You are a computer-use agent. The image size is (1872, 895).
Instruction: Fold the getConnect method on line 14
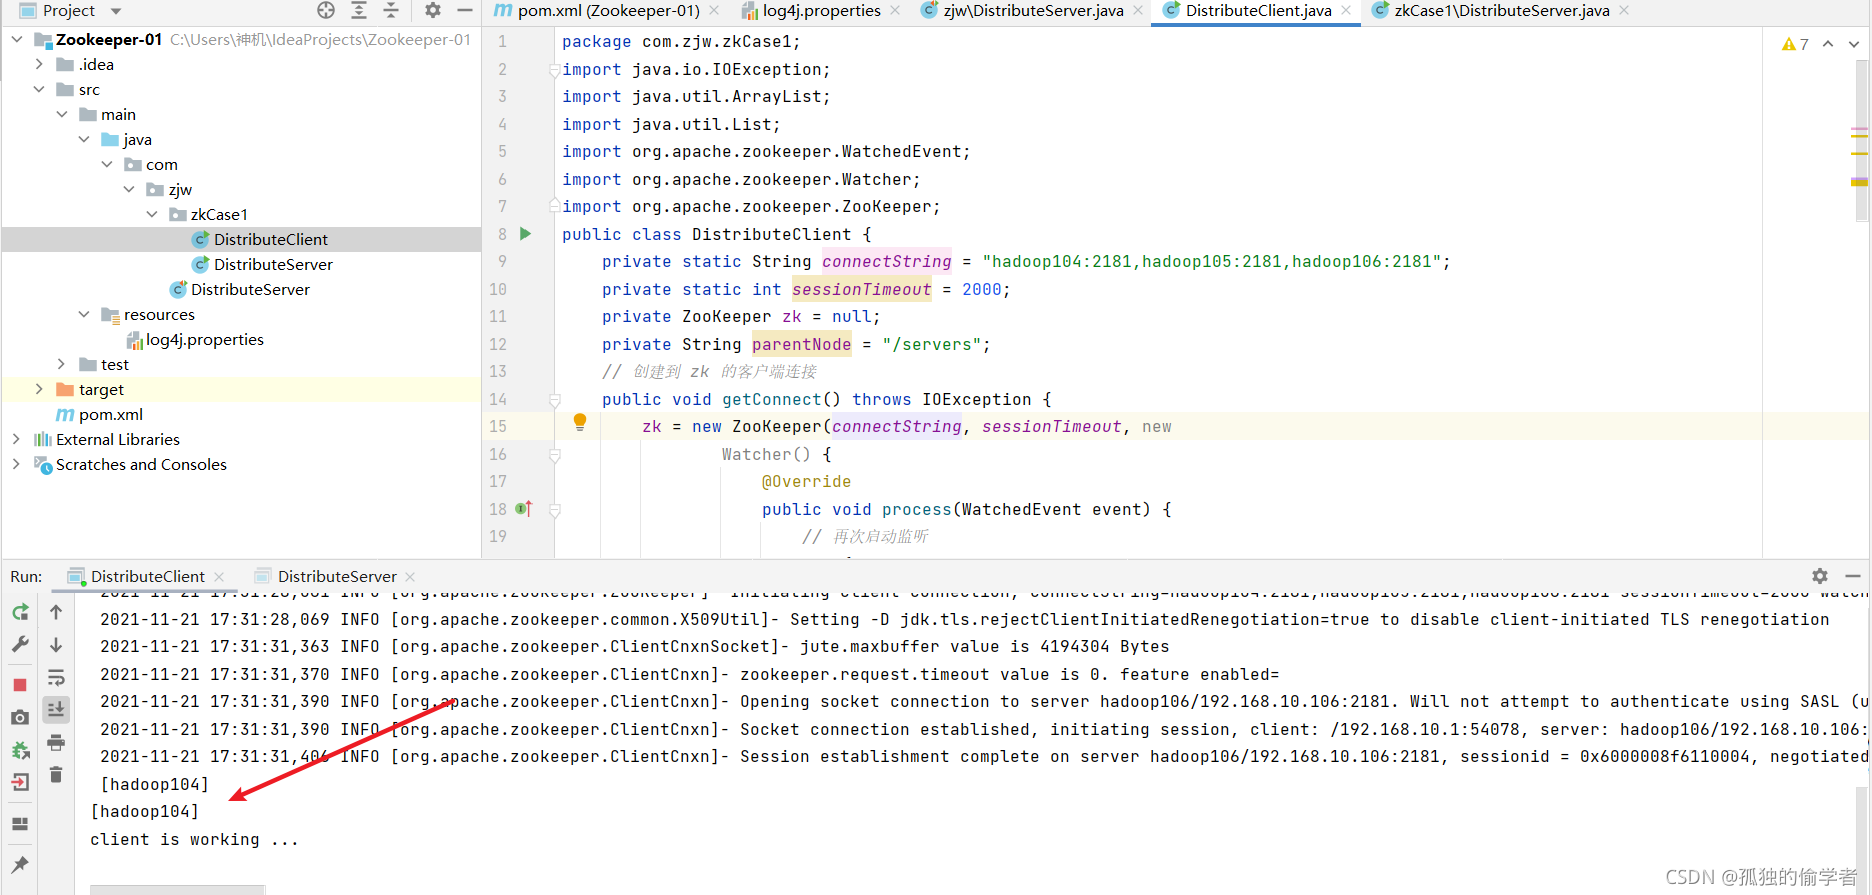click(x=555, y=400)
